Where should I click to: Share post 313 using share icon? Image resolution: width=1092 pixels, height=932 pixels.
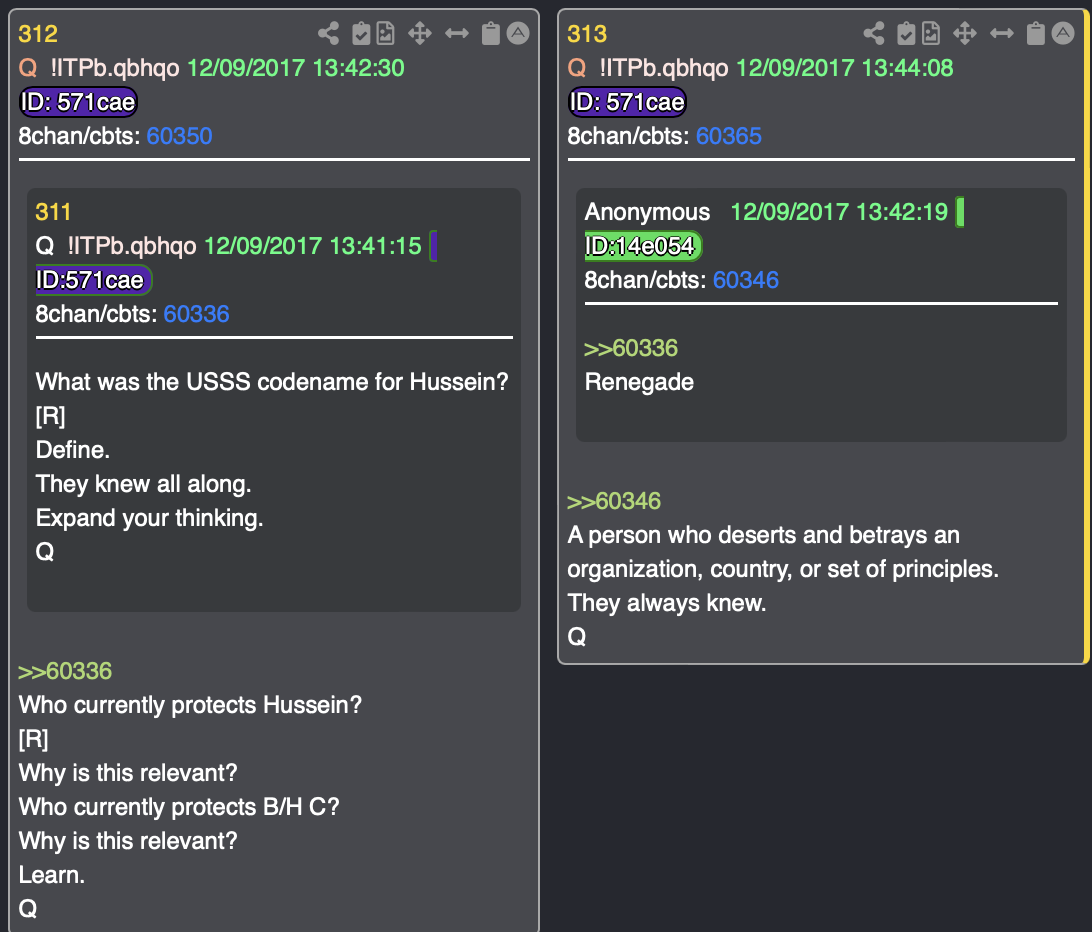point(874,34)
